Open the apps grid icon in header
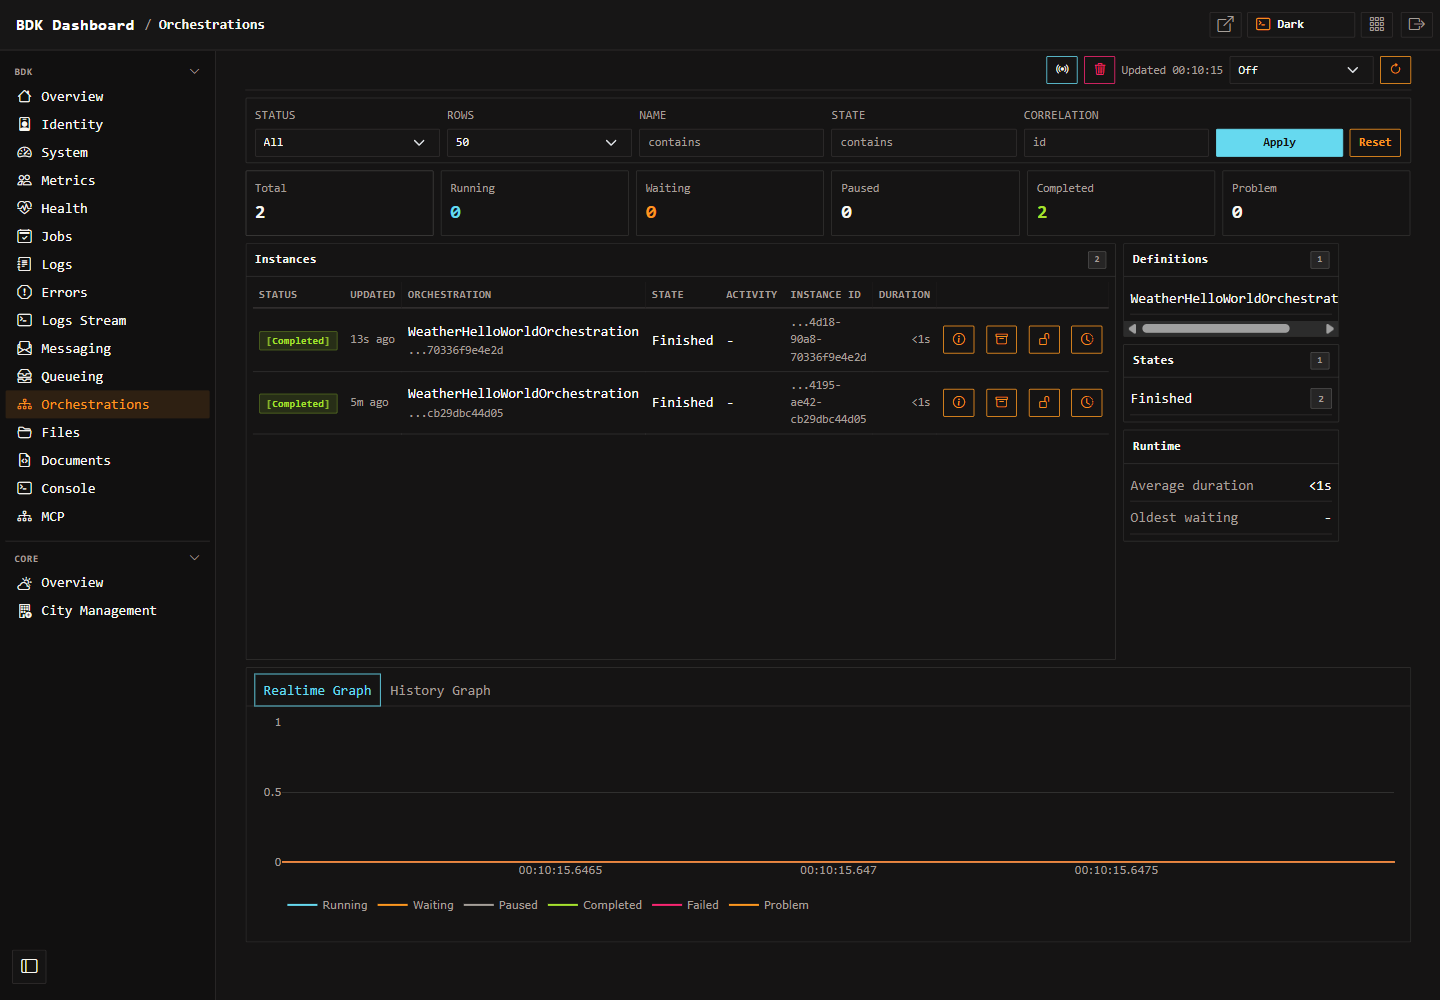1440x1000 pixels. (1377, 24)
